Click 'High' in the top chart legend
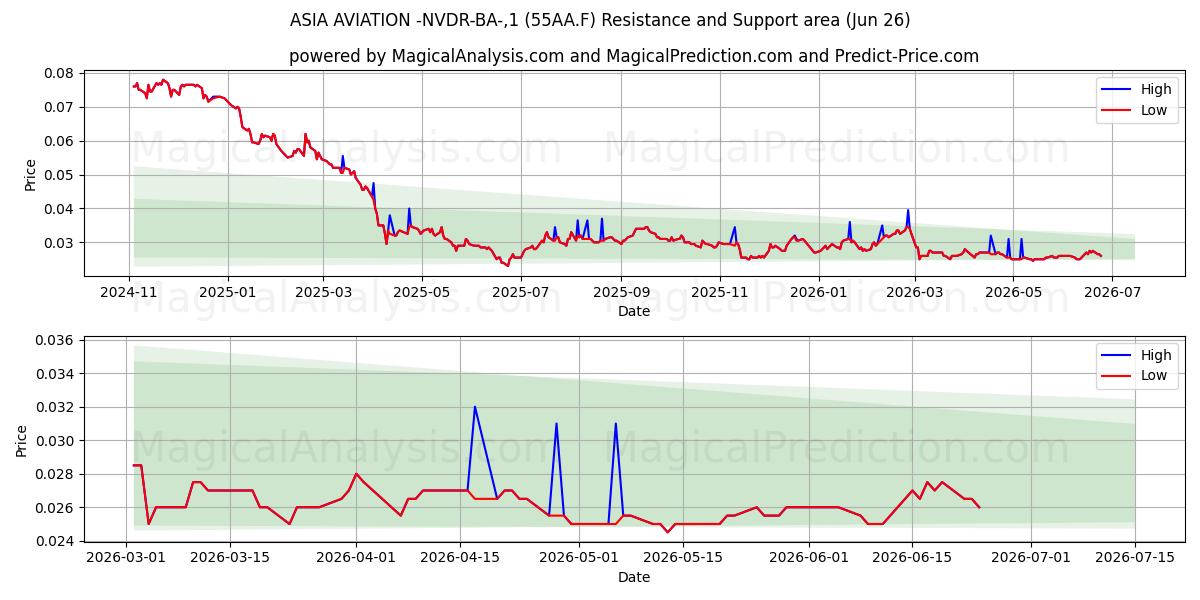 (x=1156, y=89)
